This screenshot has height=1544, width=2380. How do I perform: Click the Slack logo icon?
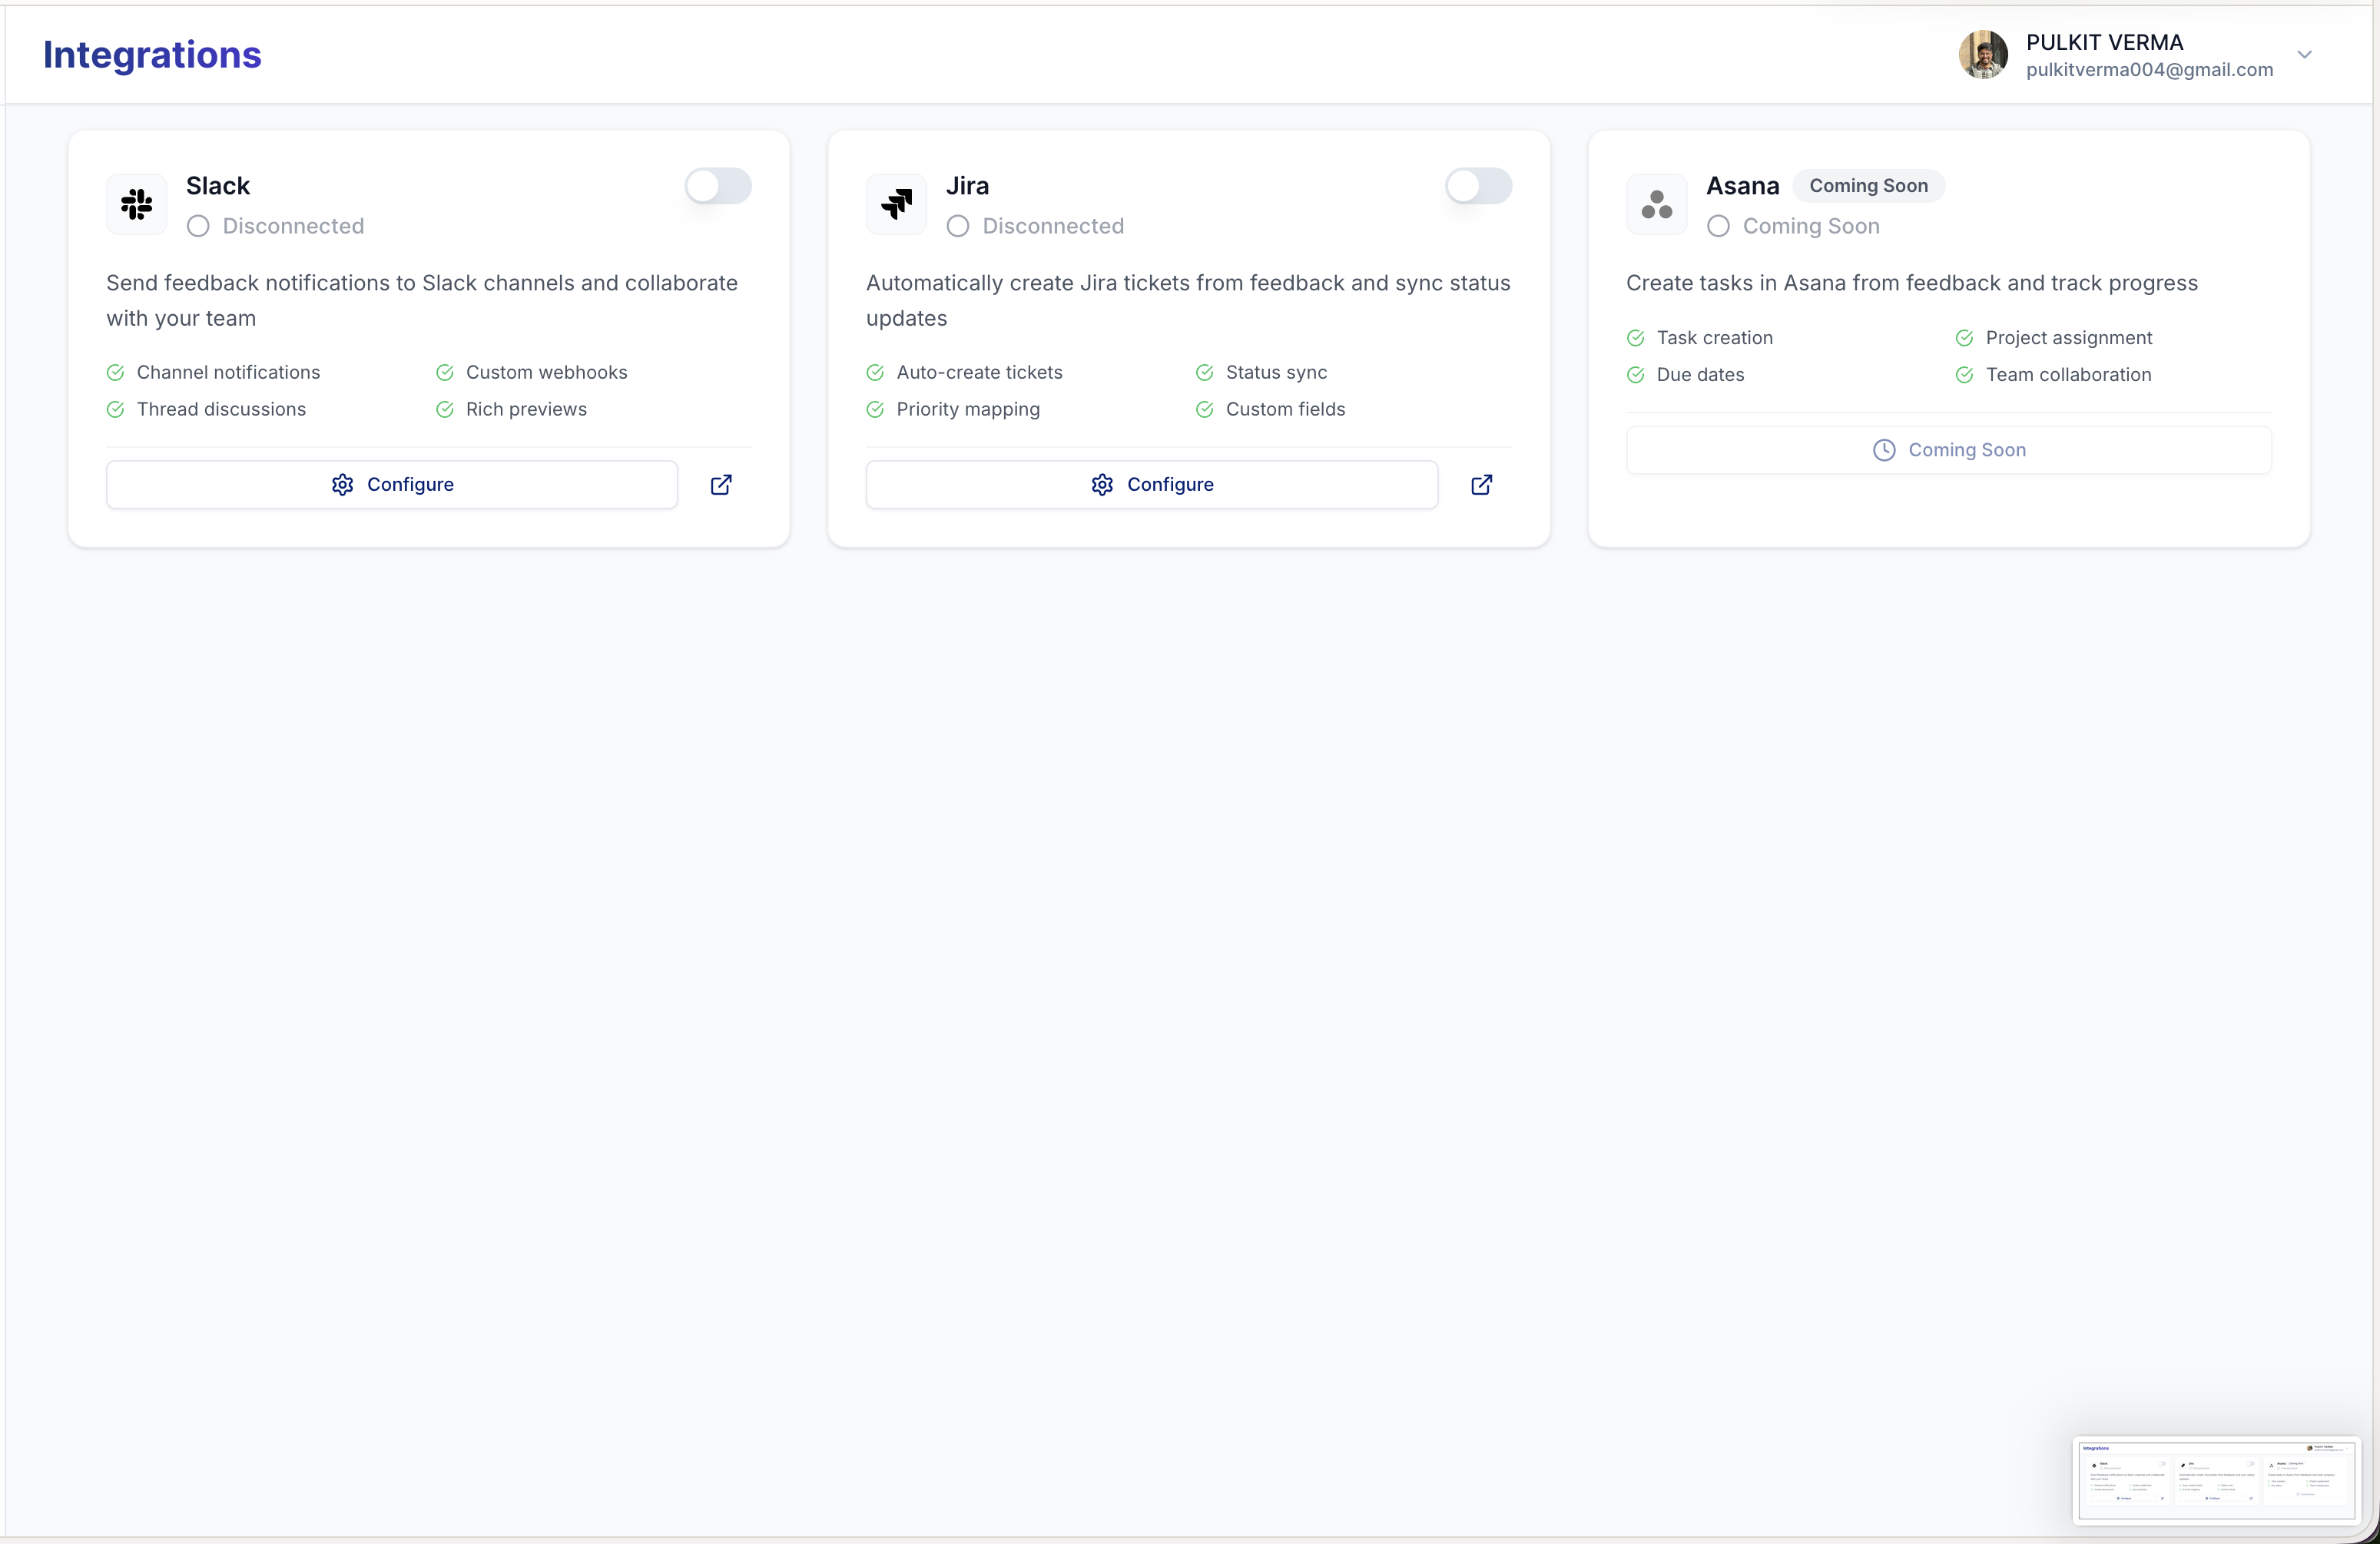click(x=137, y=205)
